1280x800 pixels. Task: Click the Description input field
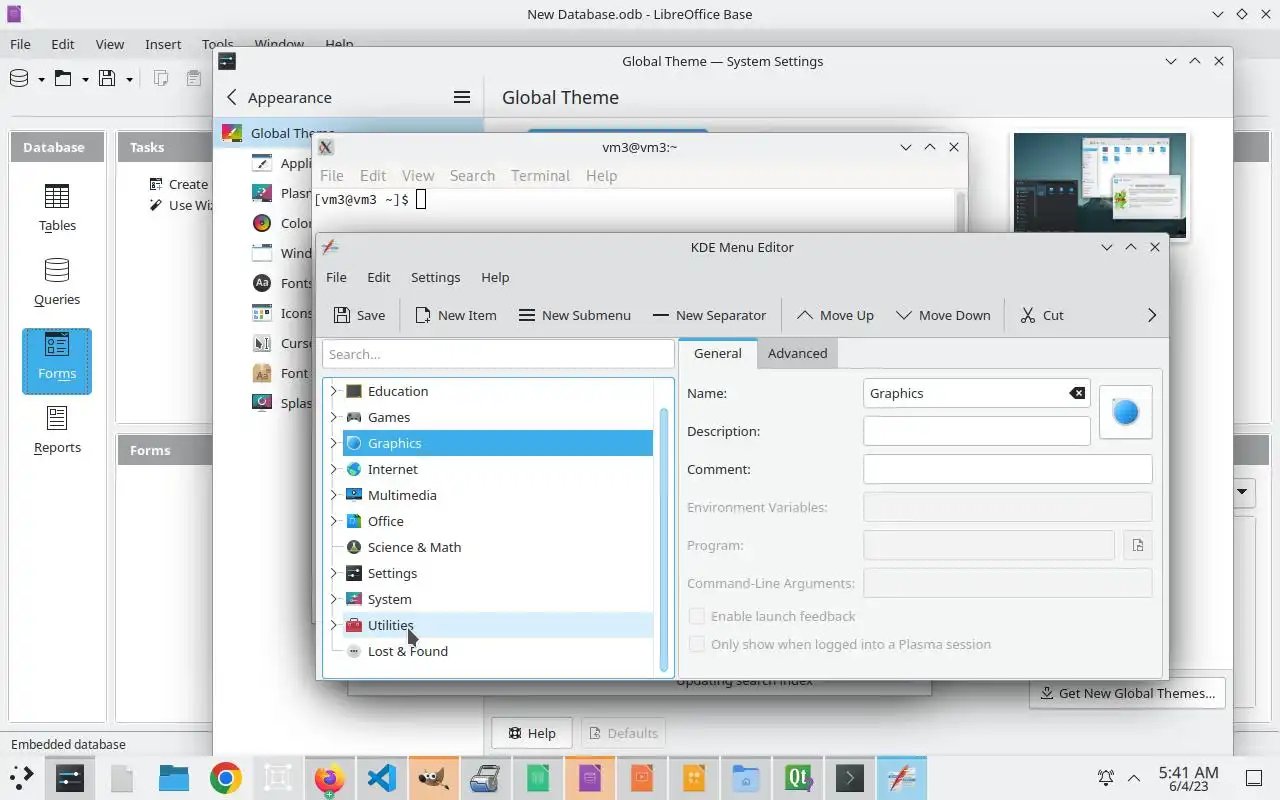(976, 431)
